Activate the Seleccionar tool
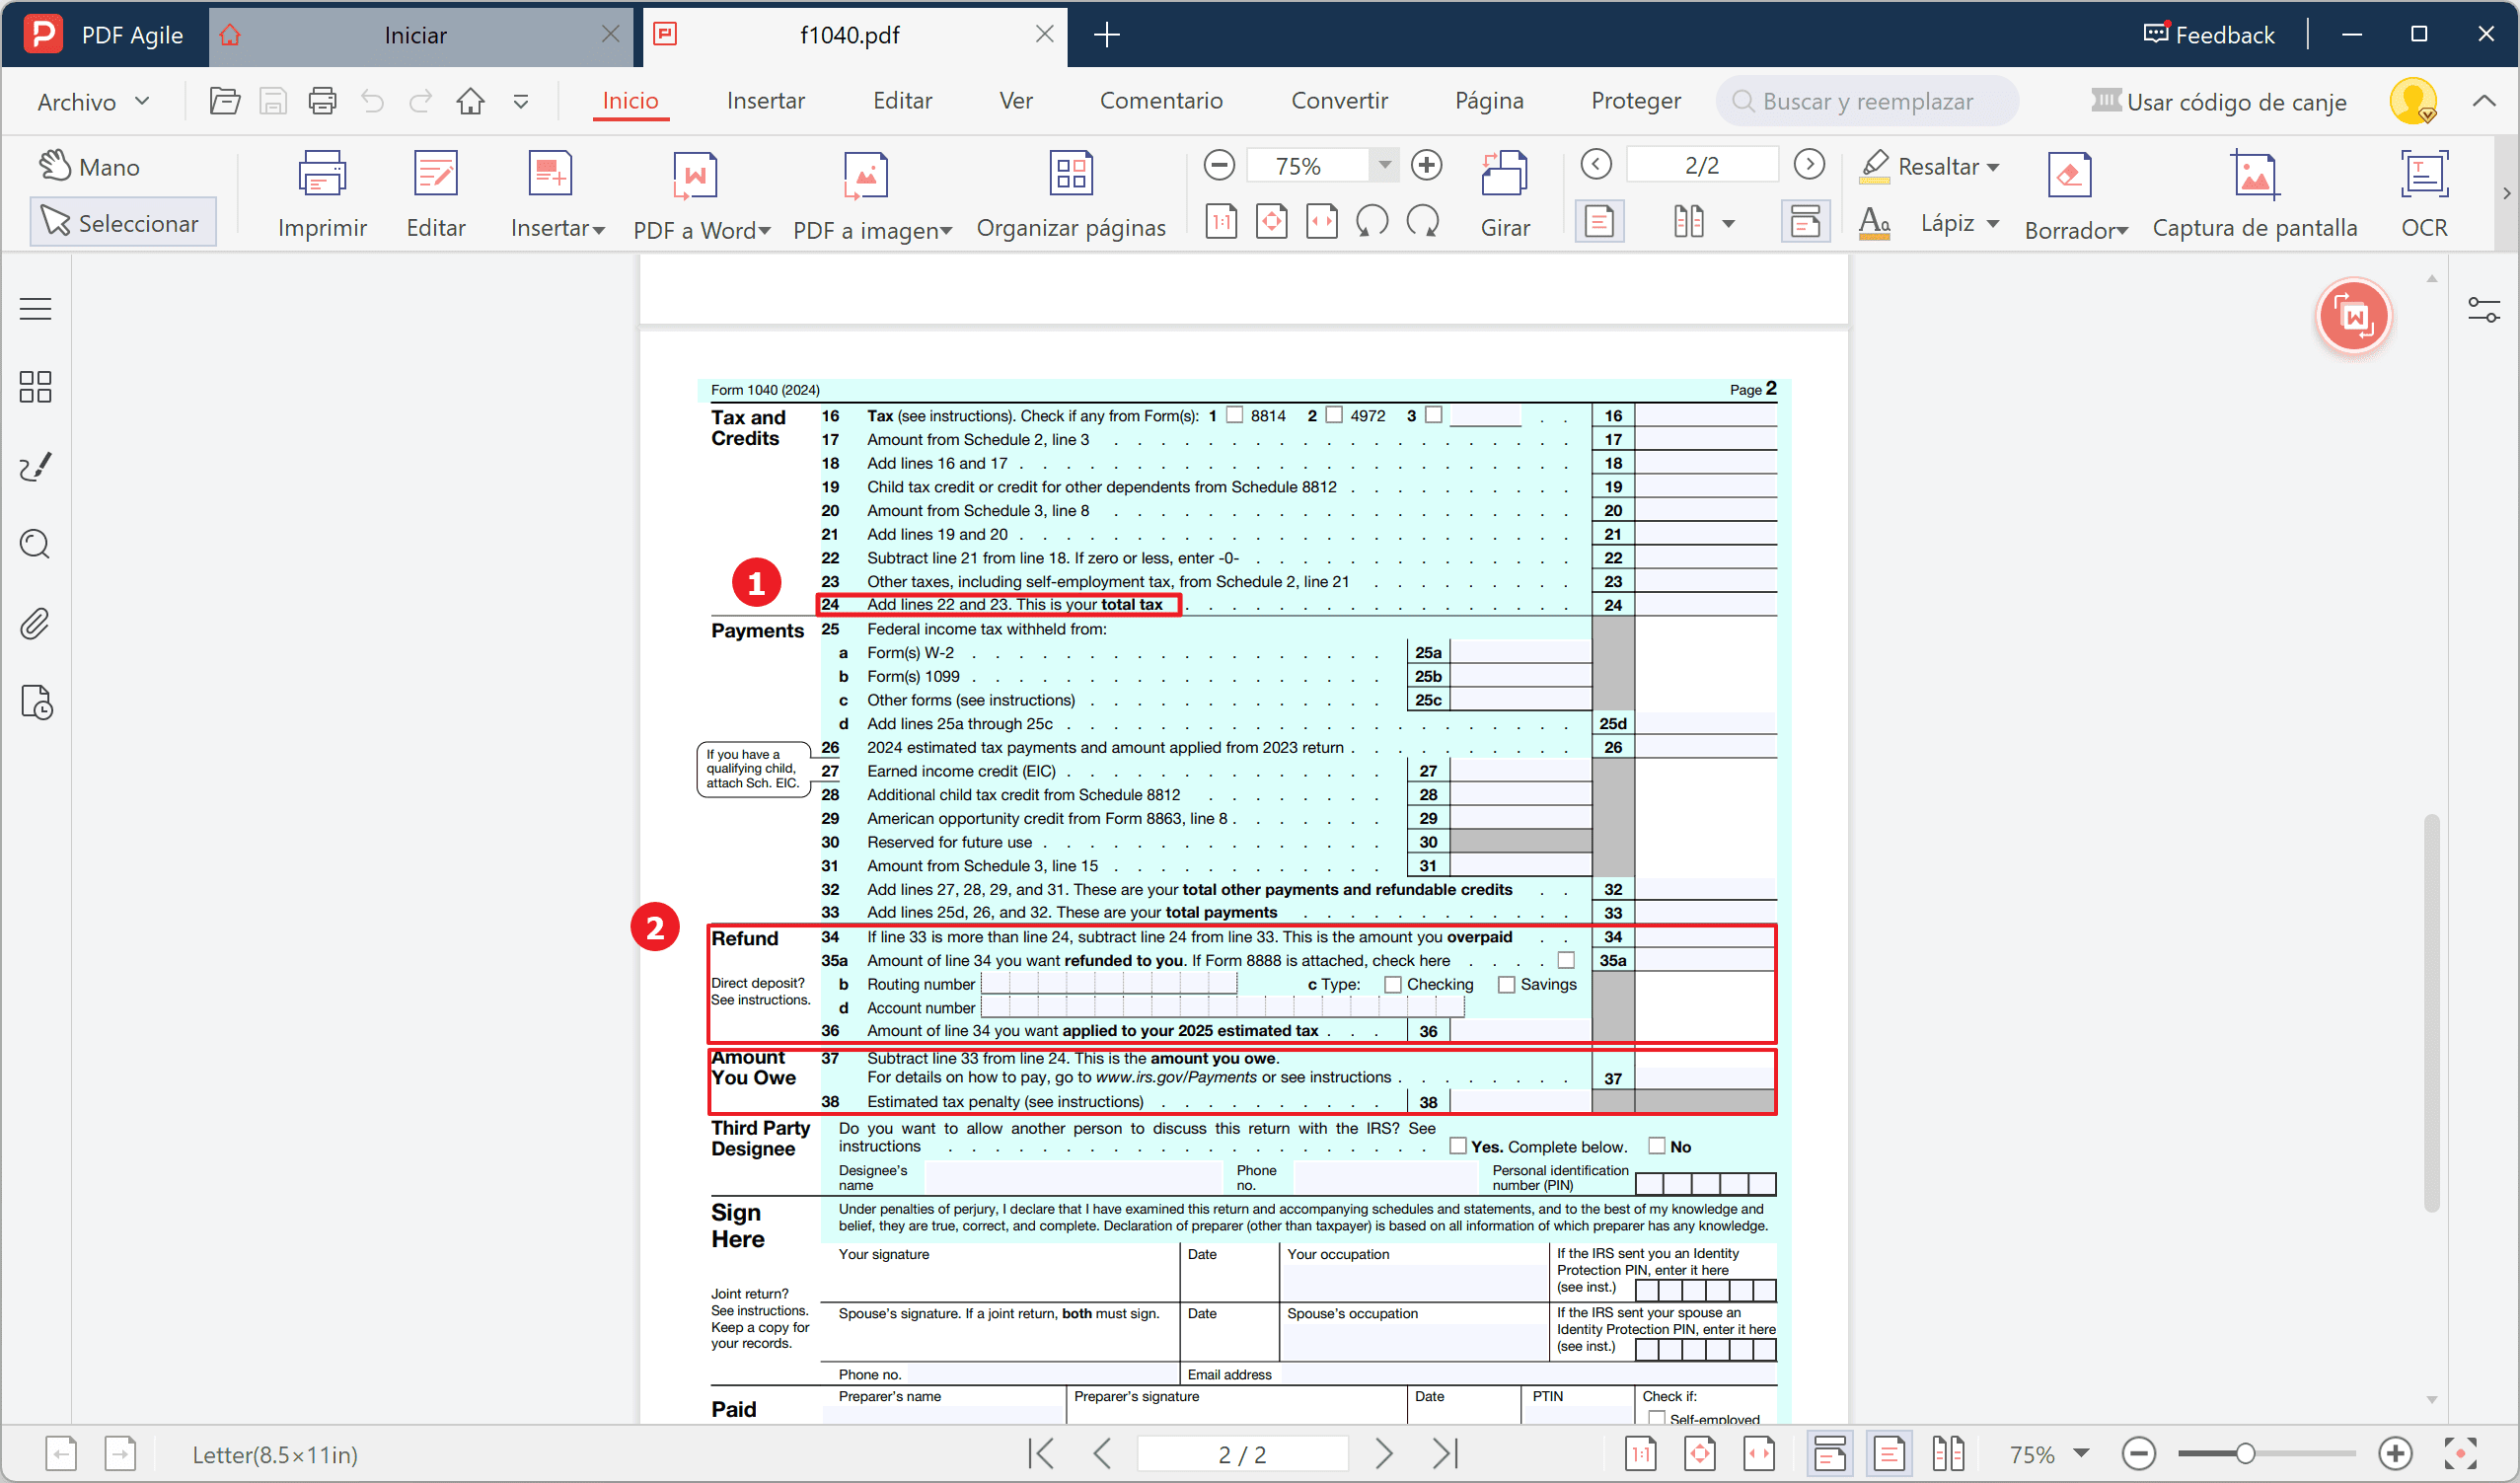 pos(122,222)
